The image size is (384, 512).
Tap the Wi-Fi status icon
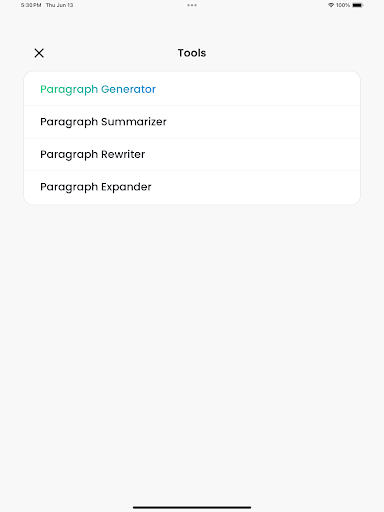(x=331, y=5)
